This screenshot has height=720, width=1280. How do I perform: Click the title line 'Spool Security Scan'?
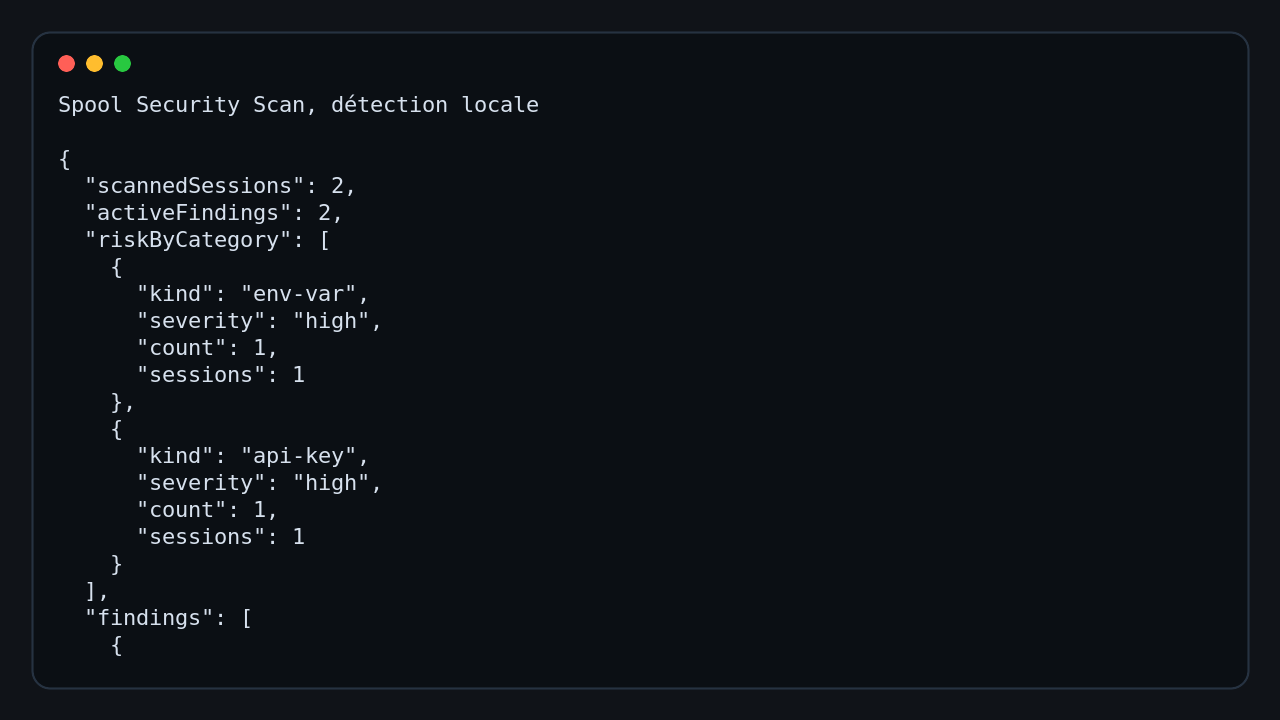(181, 105)
